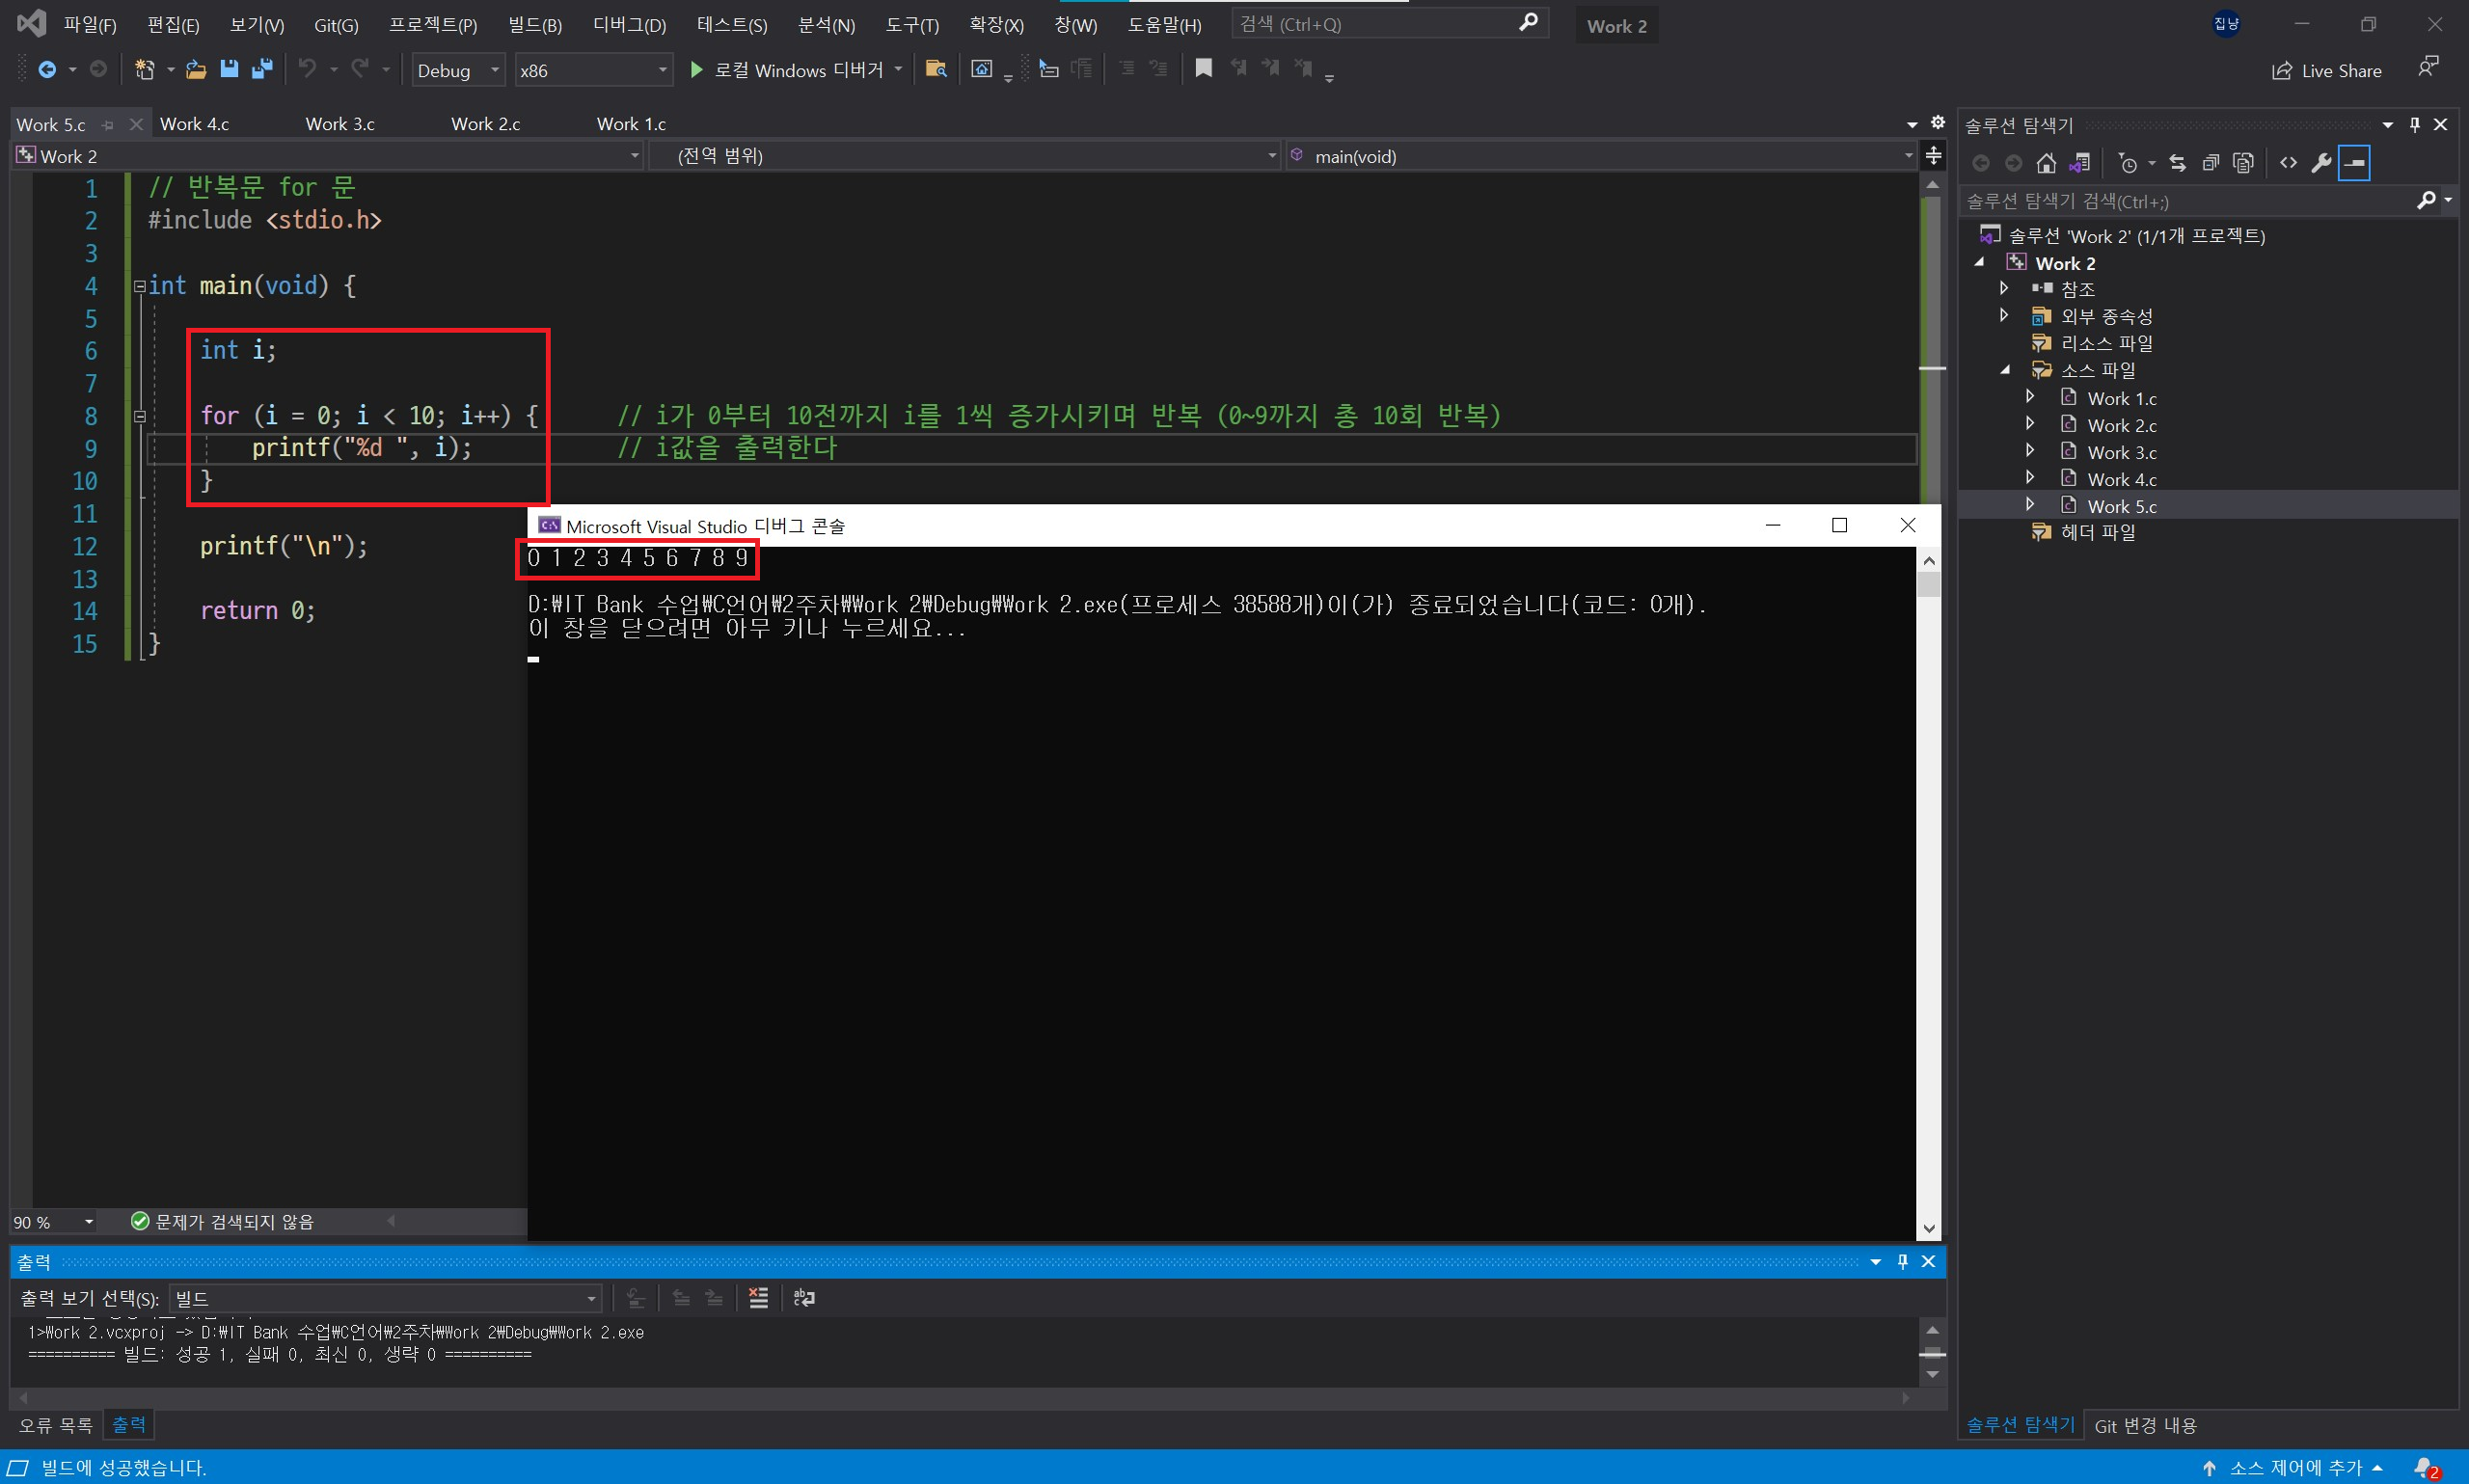
Task: Toggle word wrap in Output panel
Action: 804,1298
